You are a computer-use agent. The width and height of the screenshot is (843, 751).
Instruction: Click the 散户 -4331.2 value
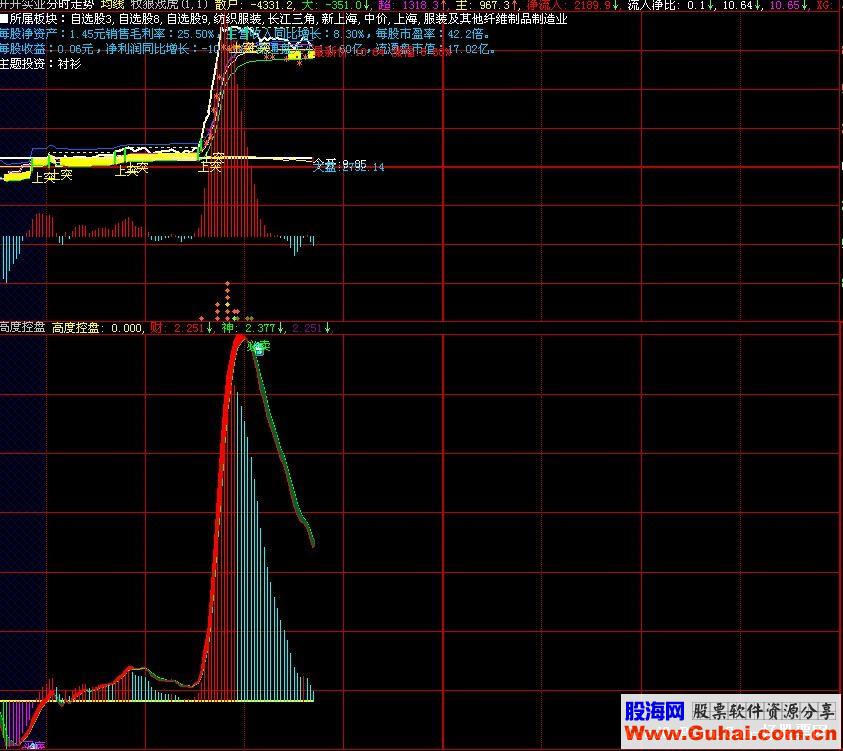(x=254, y=5)
